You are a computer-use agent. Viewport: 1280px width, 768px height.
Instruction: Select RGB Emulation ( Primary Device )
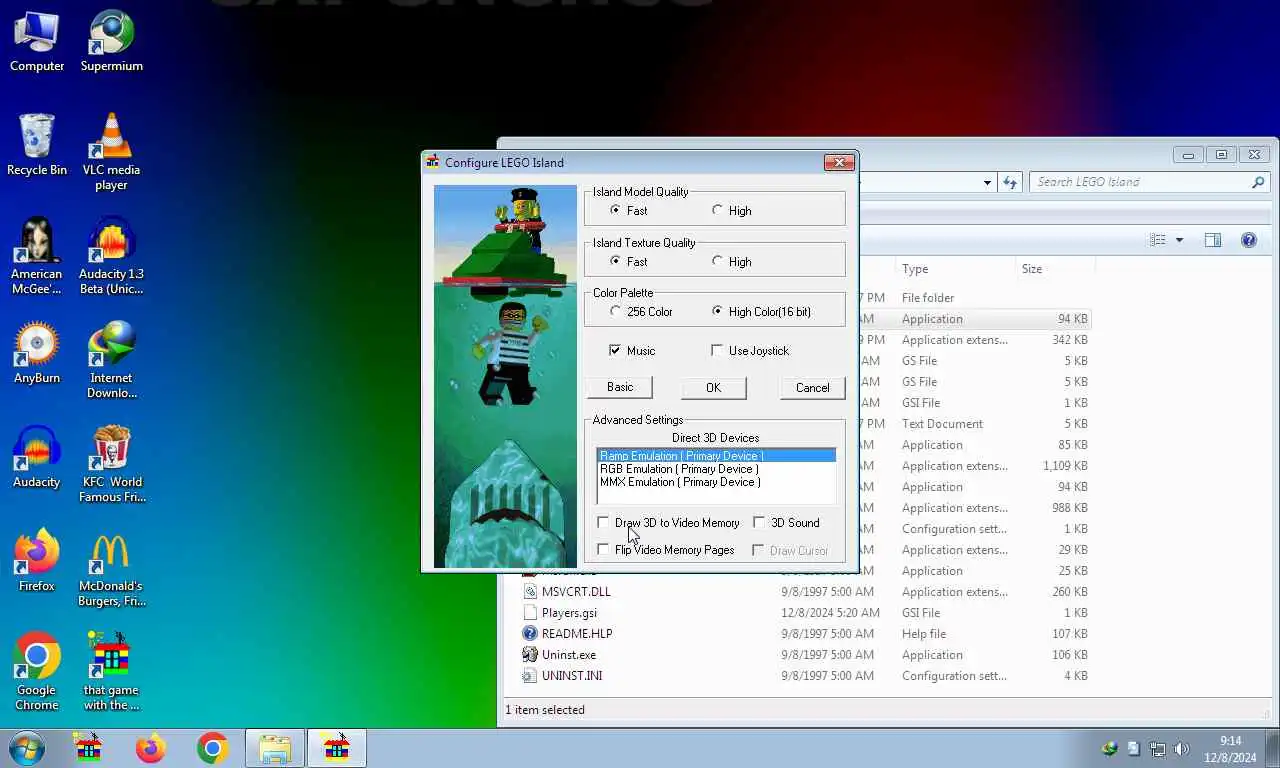point(716,469)
